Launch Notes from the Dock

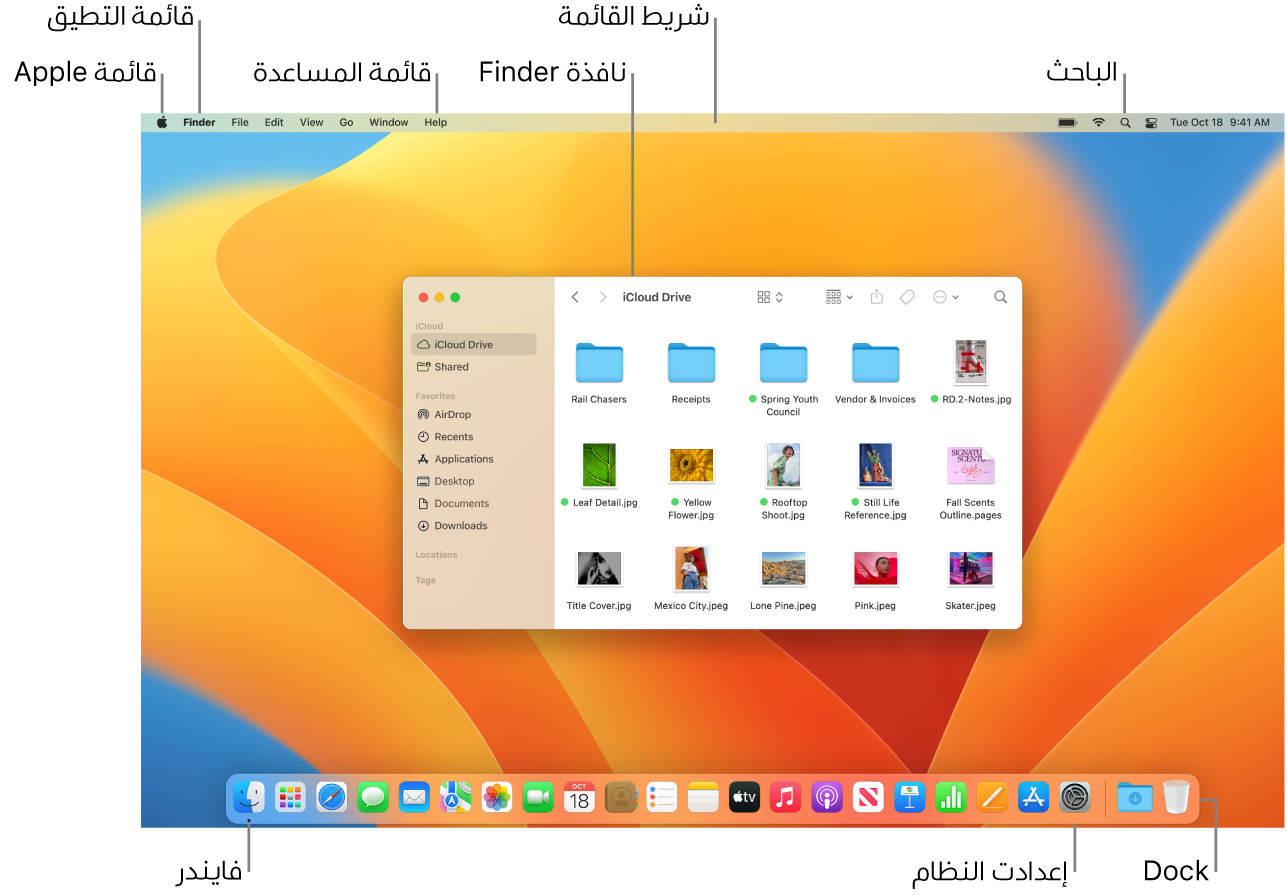point(703,797)
